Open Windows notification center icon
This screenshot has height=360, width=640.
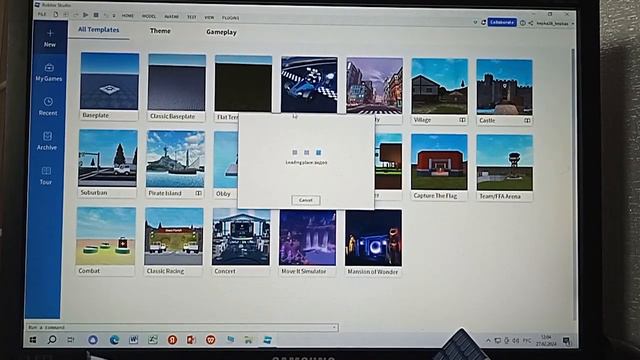pos(566,340)
